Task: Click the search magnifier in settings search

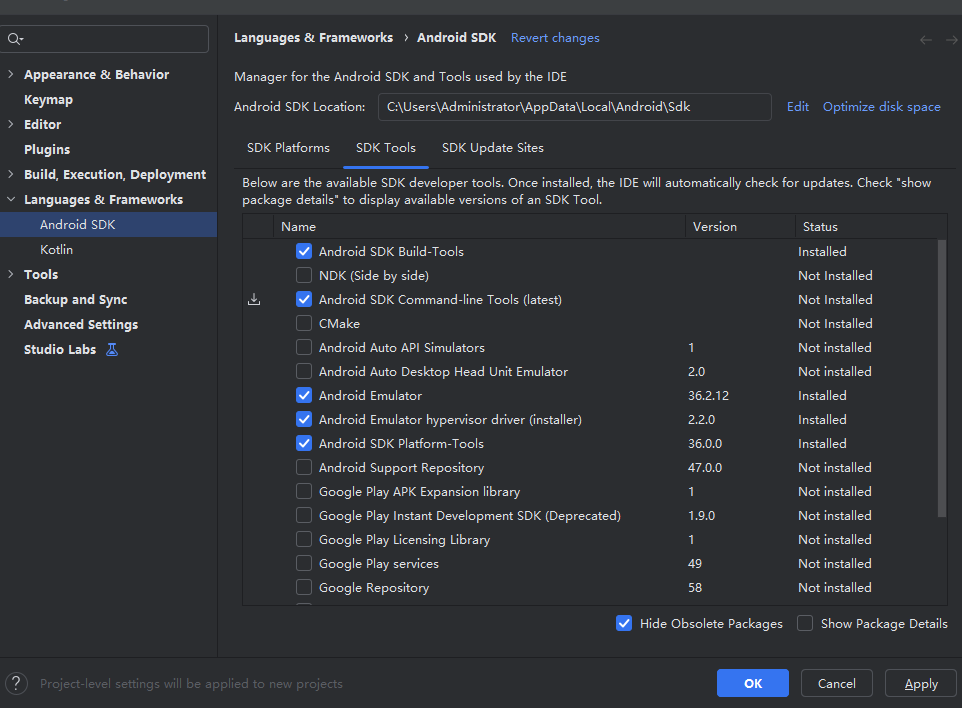Action: click(14, 38)
